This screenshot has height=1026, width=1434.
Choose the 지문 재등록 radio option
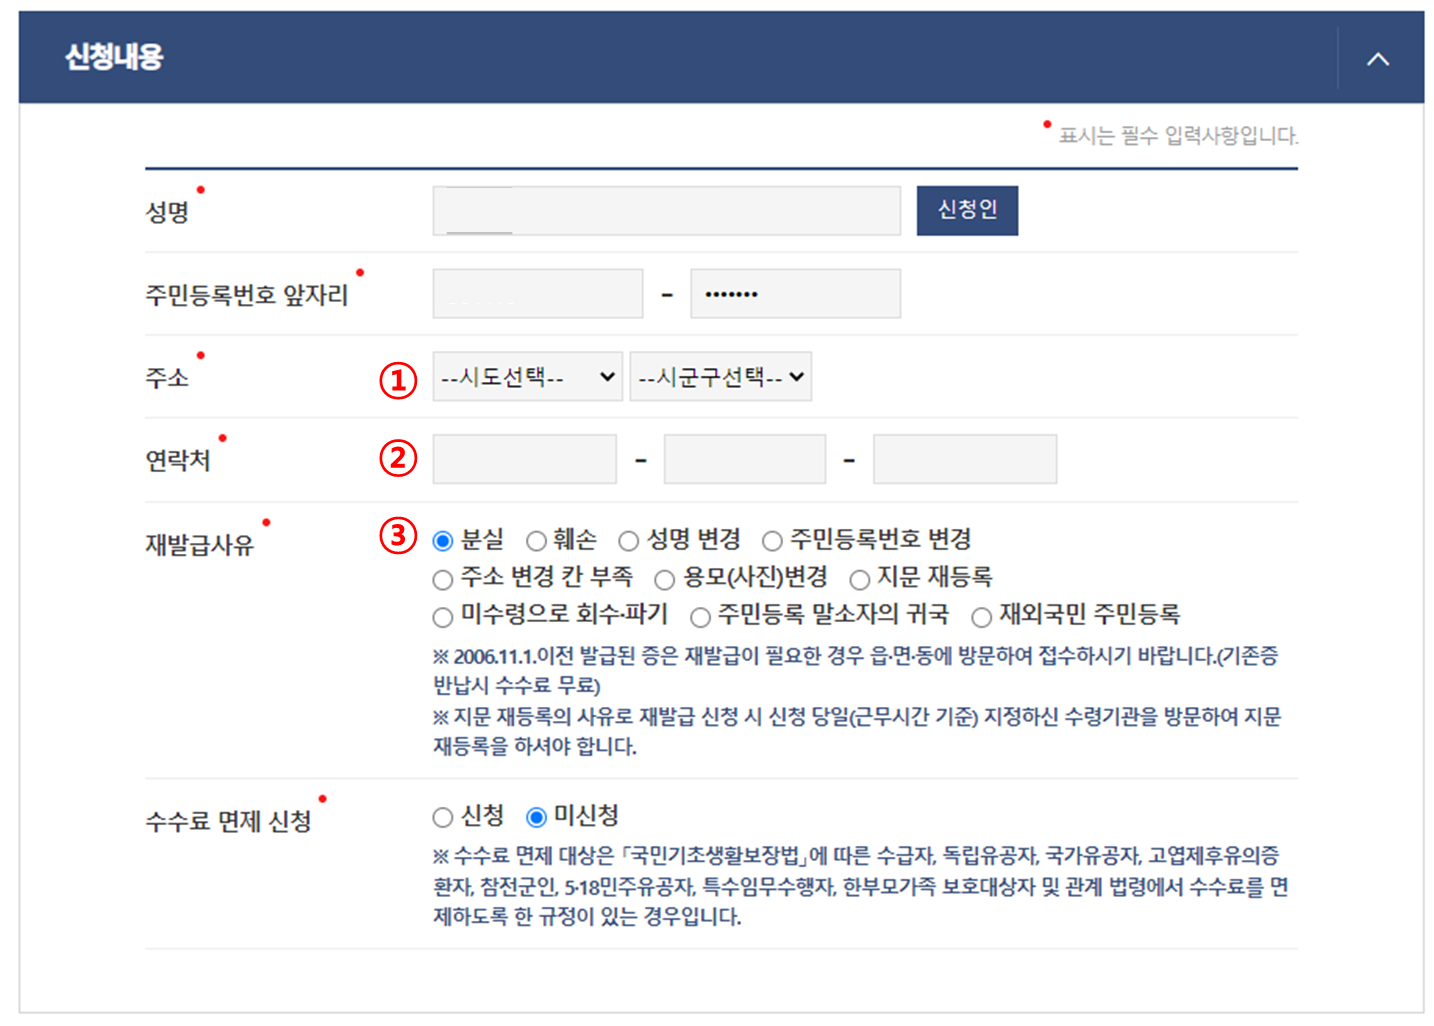(860, 580)
